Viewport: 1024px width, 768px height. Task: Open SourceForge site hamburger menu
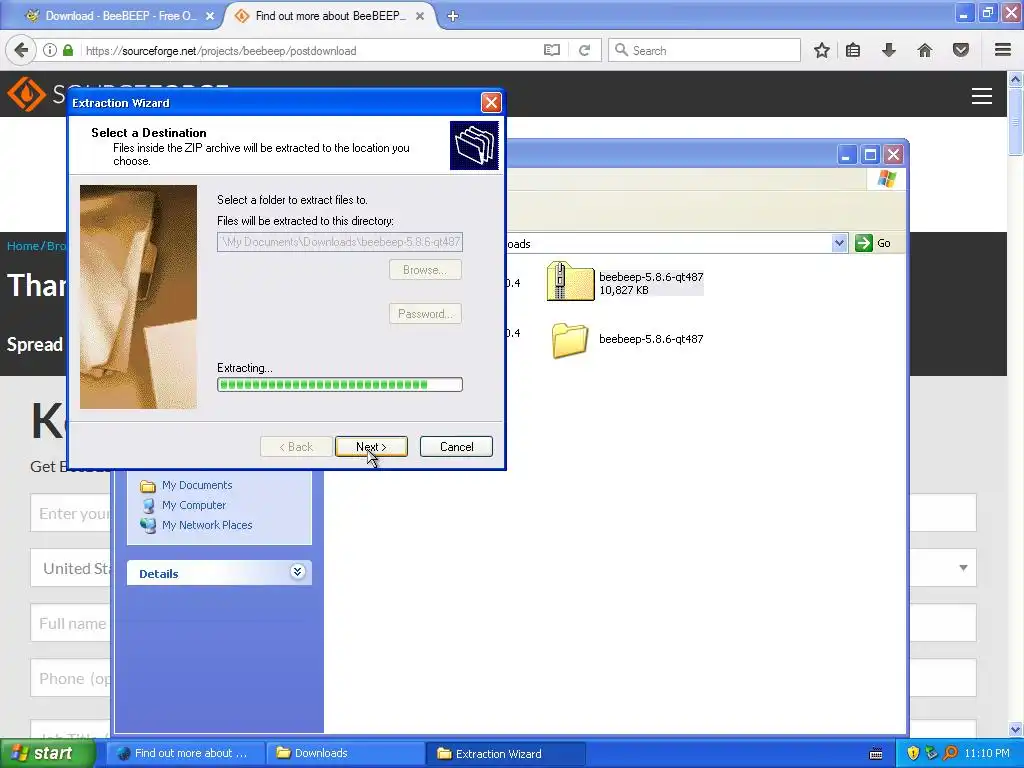click(982, 96)
